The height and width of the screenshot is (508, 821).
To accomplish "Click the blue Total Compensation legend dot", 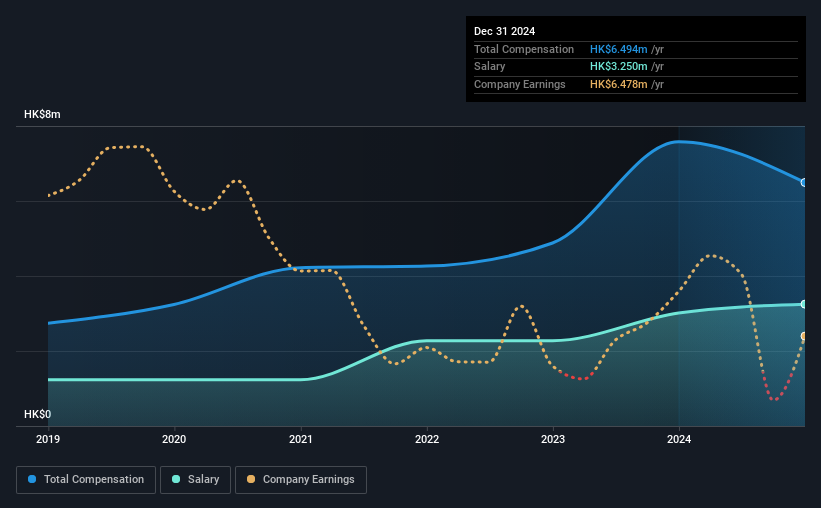I will [32, 479].
